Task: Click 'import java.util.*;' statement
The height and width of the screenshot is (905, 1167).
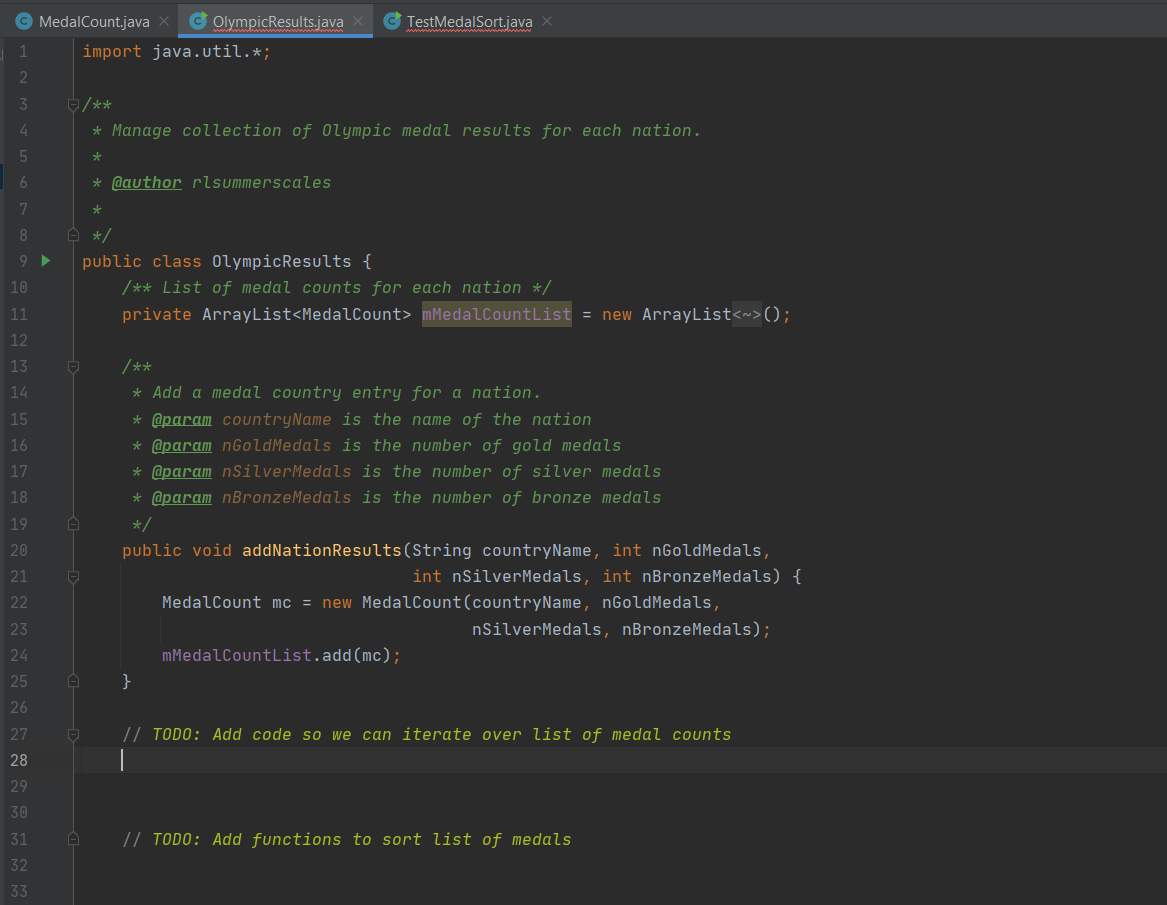Action: (x=176, y=51)
